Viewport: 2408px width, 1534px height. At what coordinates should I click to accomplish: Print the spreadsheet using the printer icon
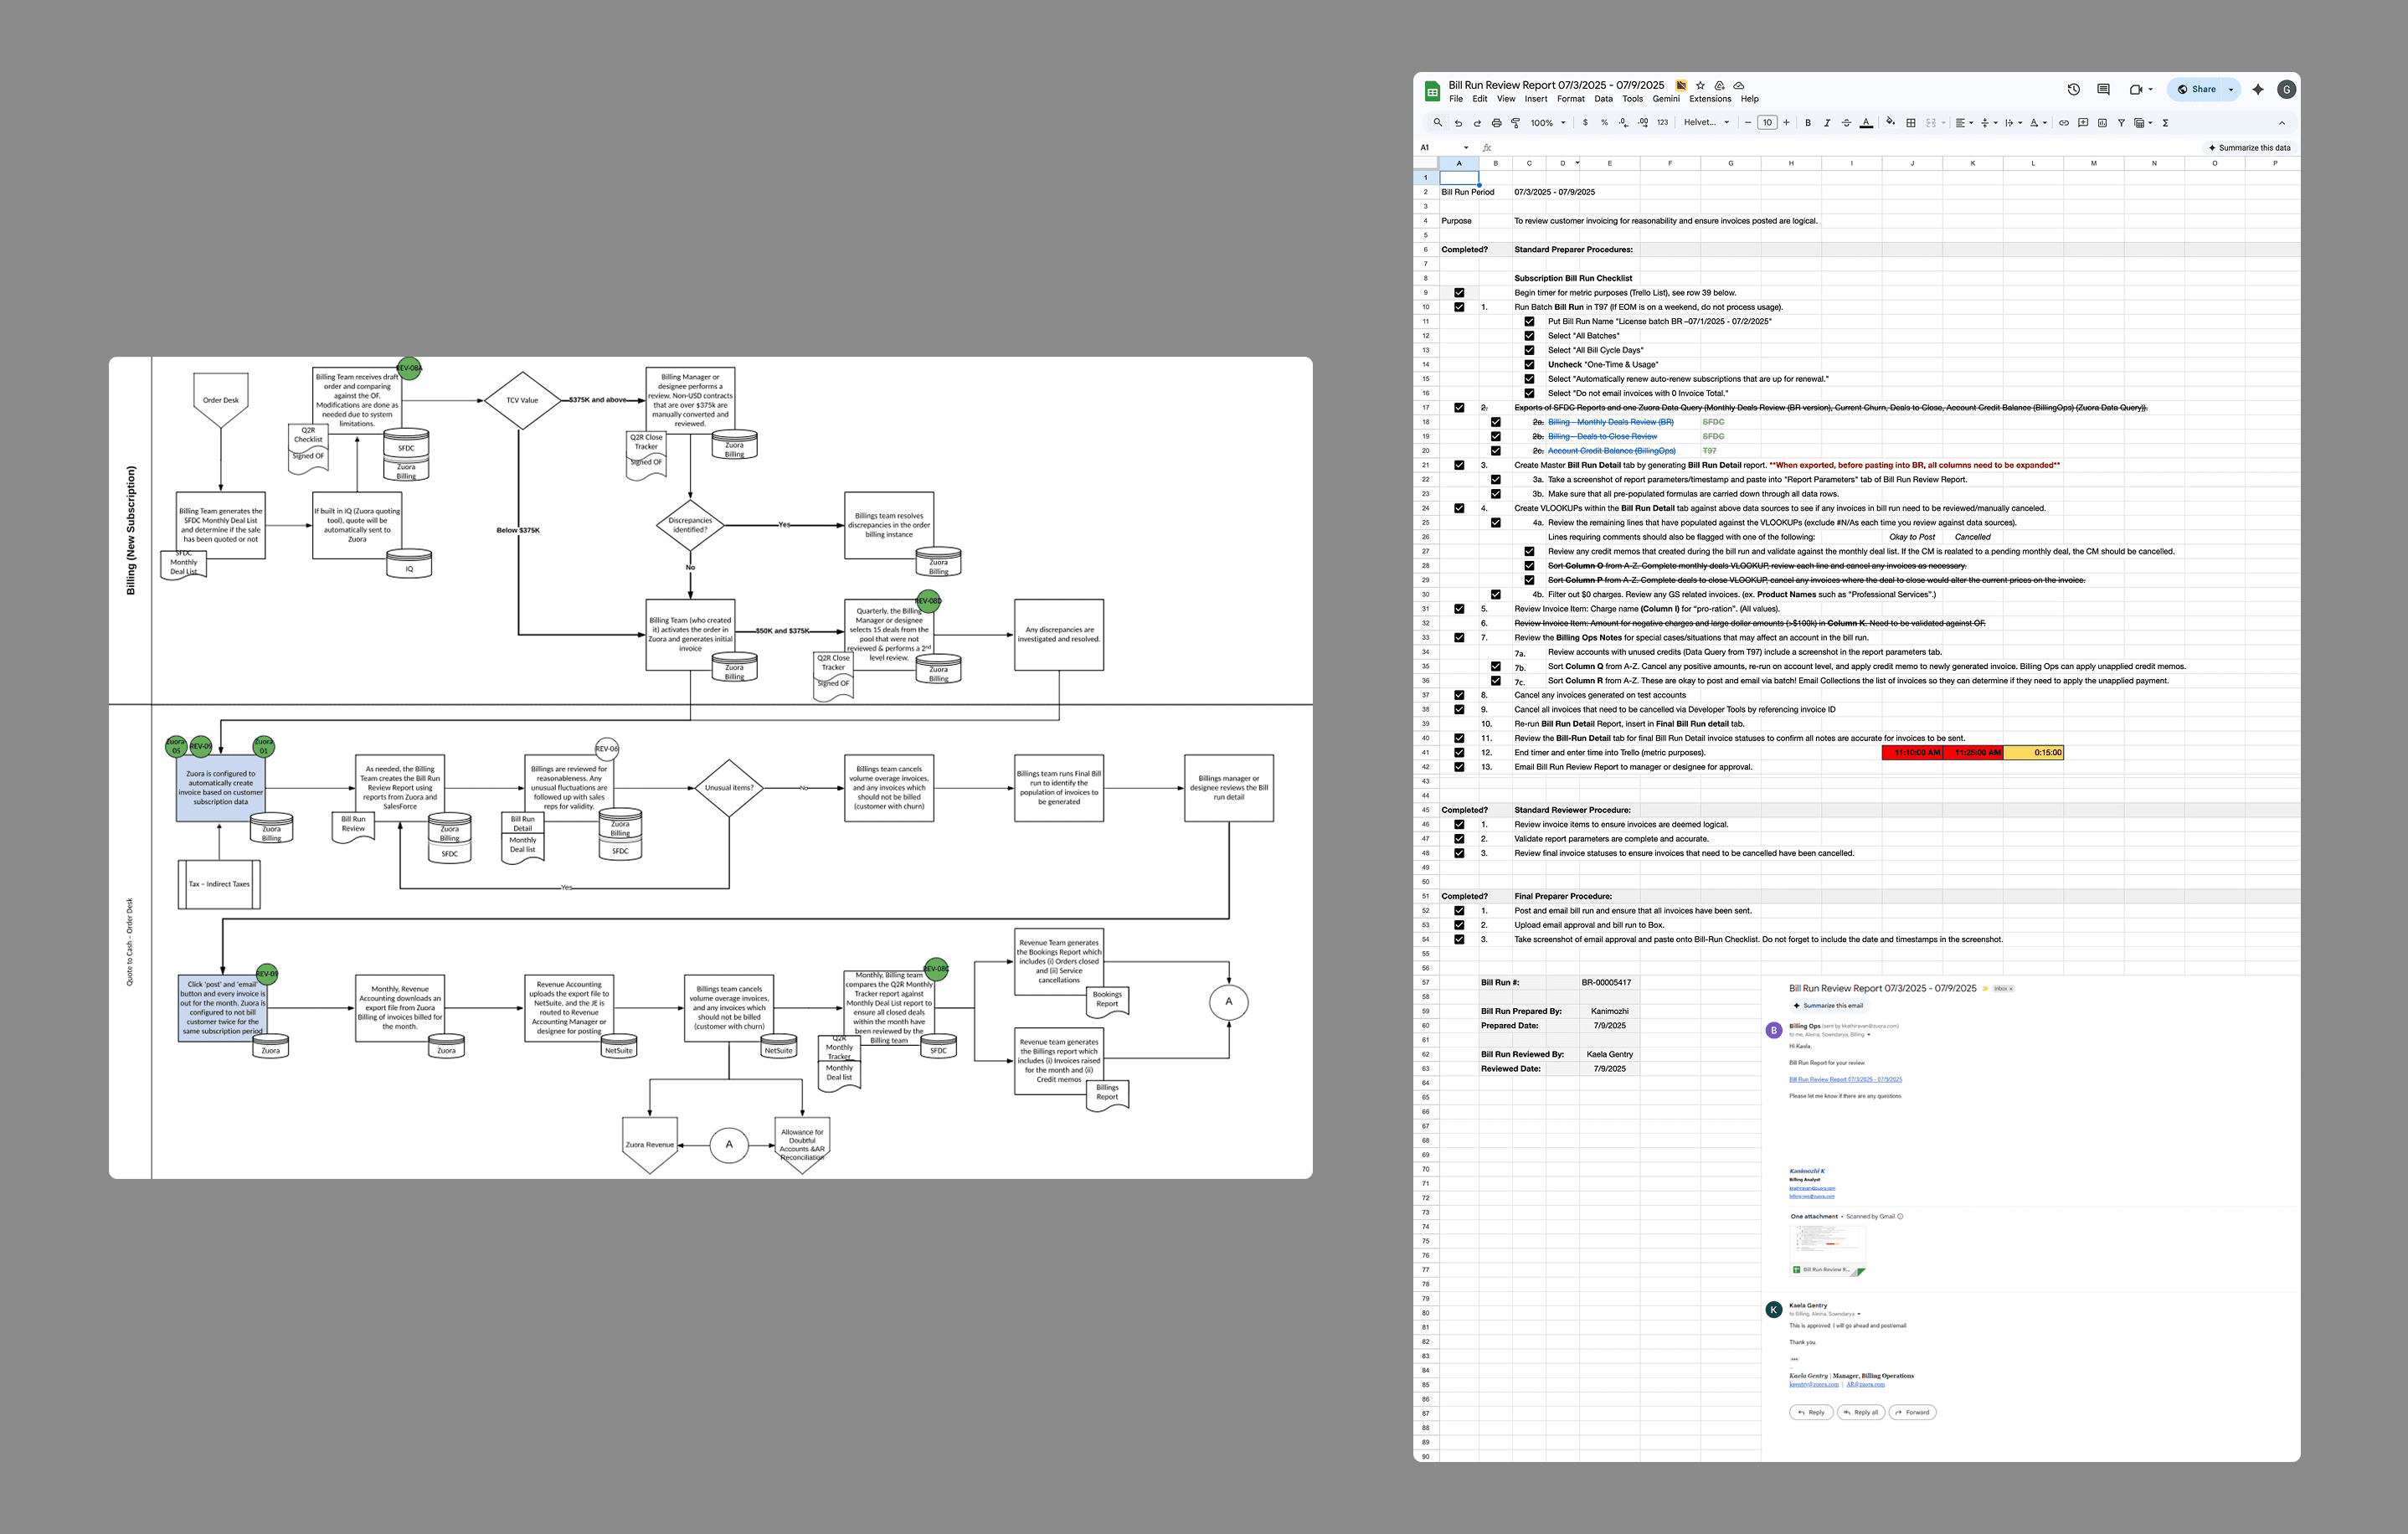pos(1496,123)
